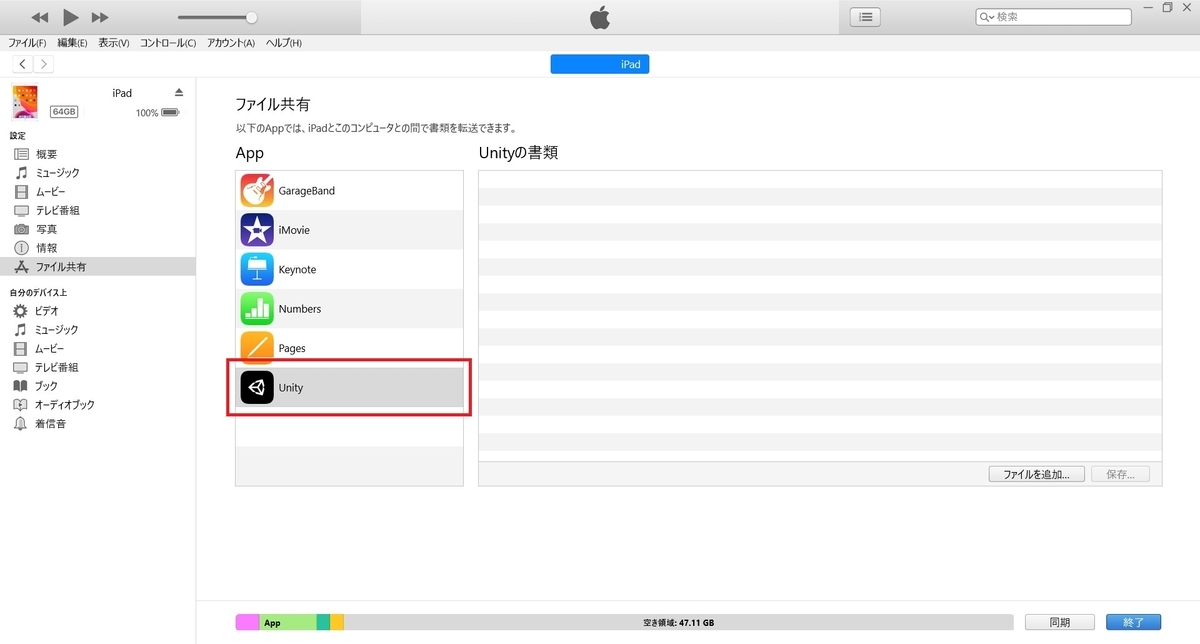The image size is (1200, 644).
Task: Click the 空き領域: 47.11 GB label
Action: [x=678, y=622]
